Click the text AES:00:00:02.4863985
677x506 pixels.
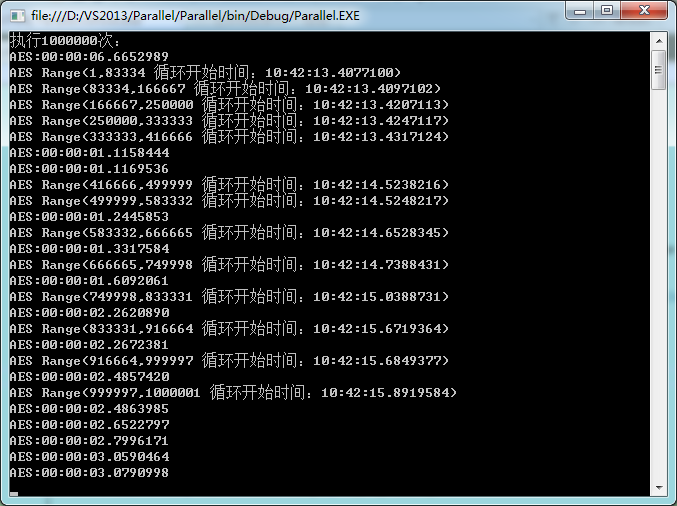click(x=89, y=408)
